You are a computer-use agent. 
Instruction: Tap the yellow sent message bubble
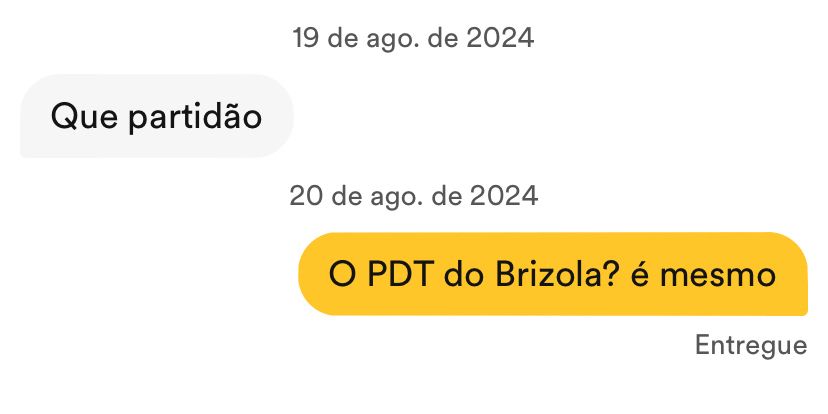tap(553, 274)
